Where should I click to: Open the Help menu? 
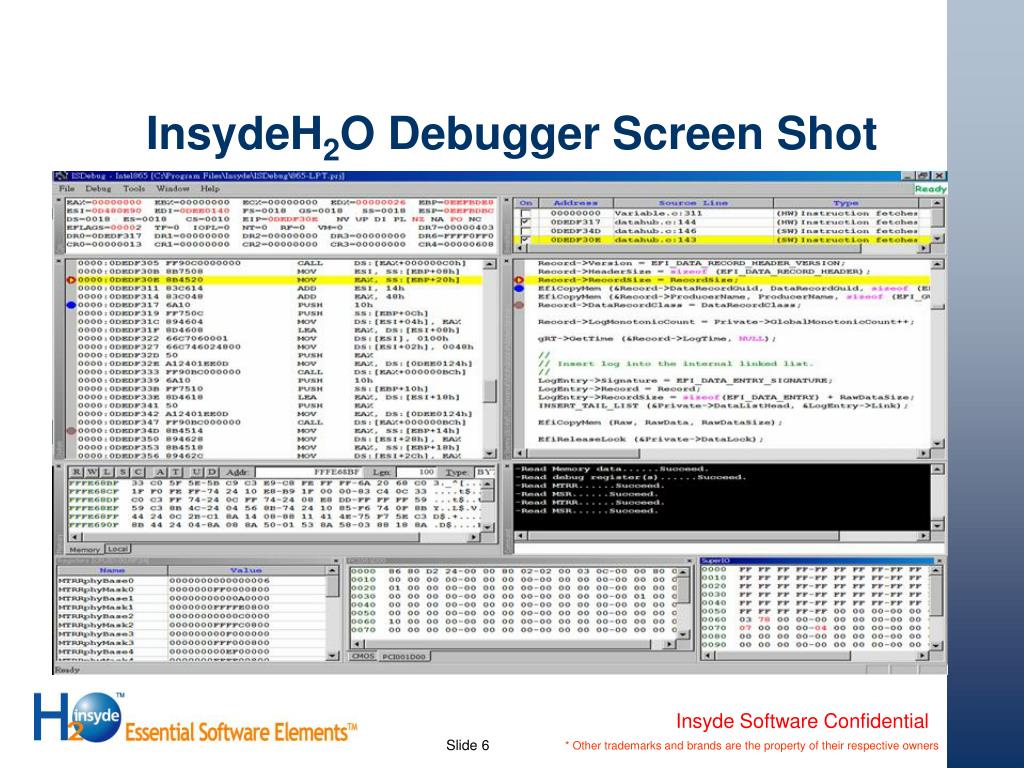(x=210, y=189)
